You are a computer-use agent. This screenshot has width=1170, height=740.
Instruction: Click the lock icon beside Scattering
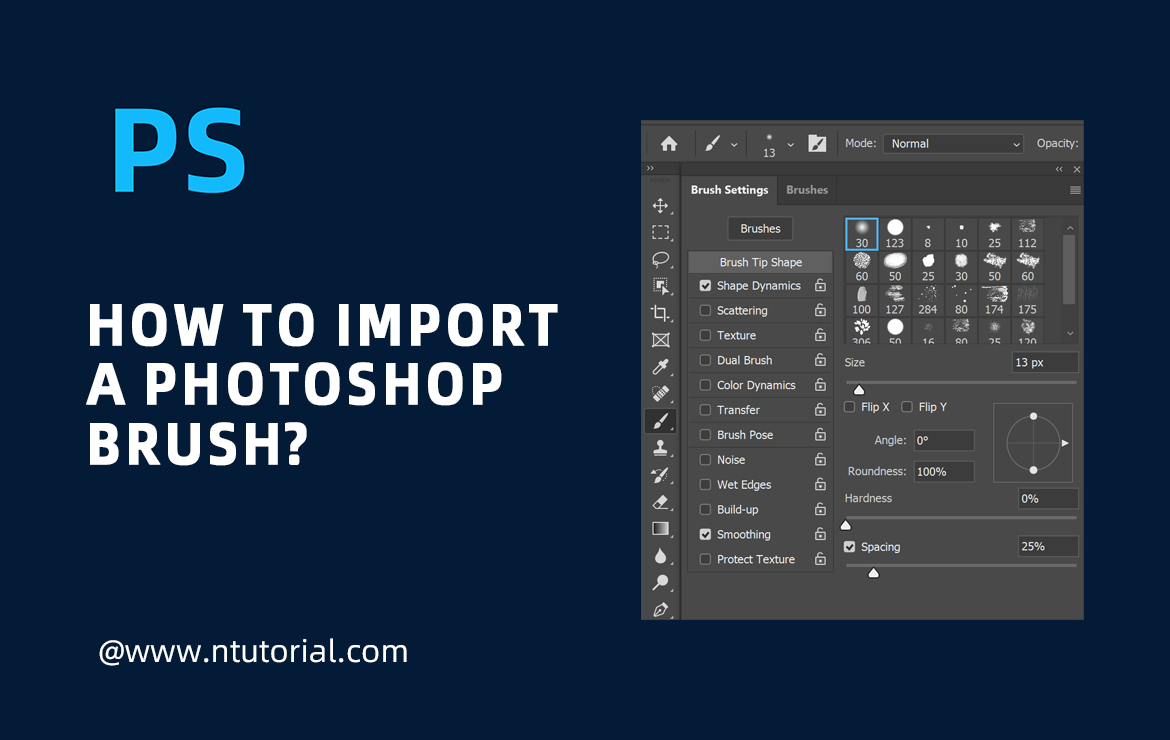(820, 310)
